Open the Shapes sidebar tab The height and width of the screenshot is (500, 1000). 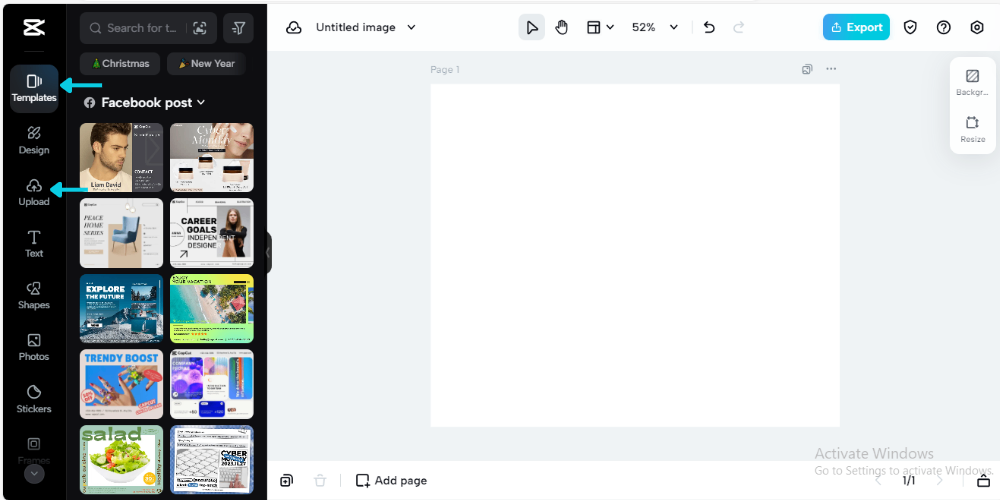click(34, 295)
